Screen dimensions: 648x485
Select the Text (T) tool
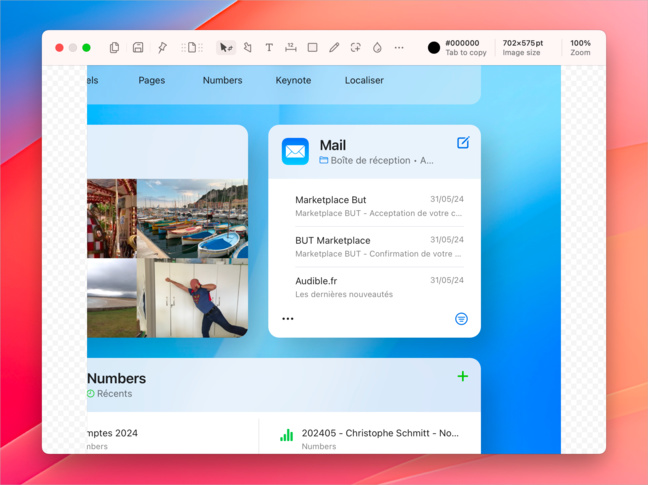point(269,48)
